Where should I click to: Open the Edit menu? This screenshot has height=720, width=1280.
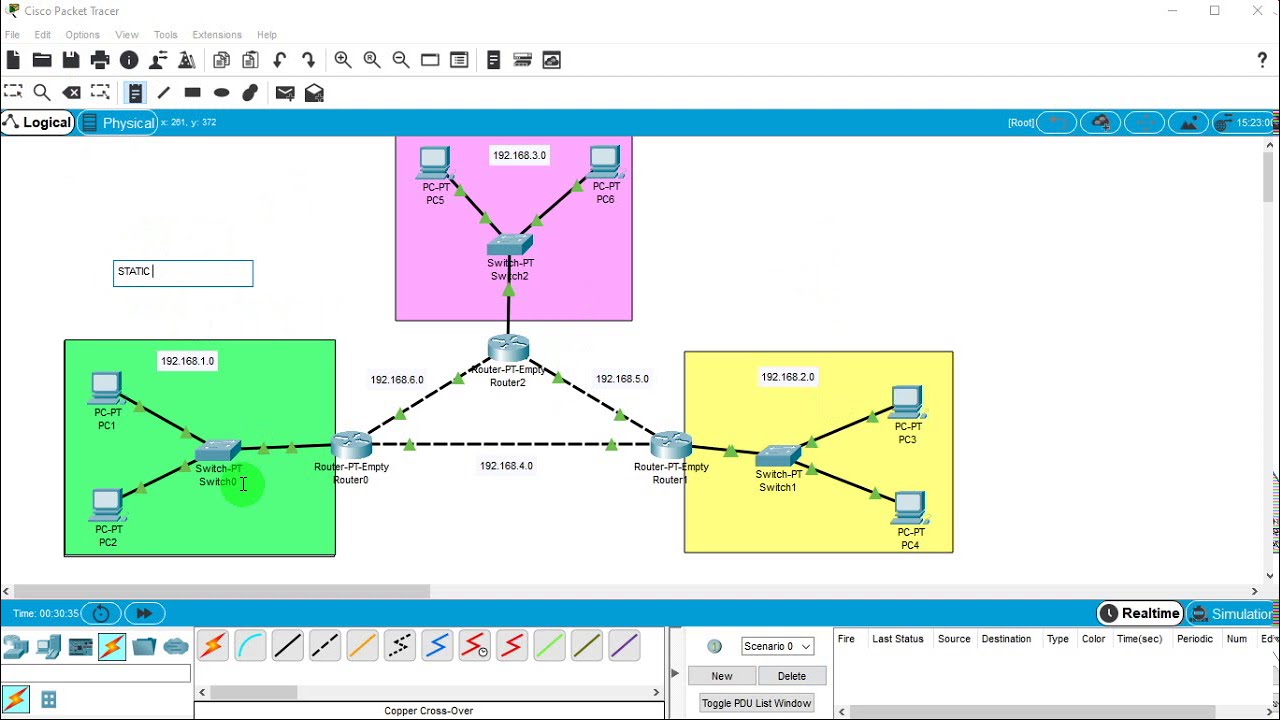43,35
